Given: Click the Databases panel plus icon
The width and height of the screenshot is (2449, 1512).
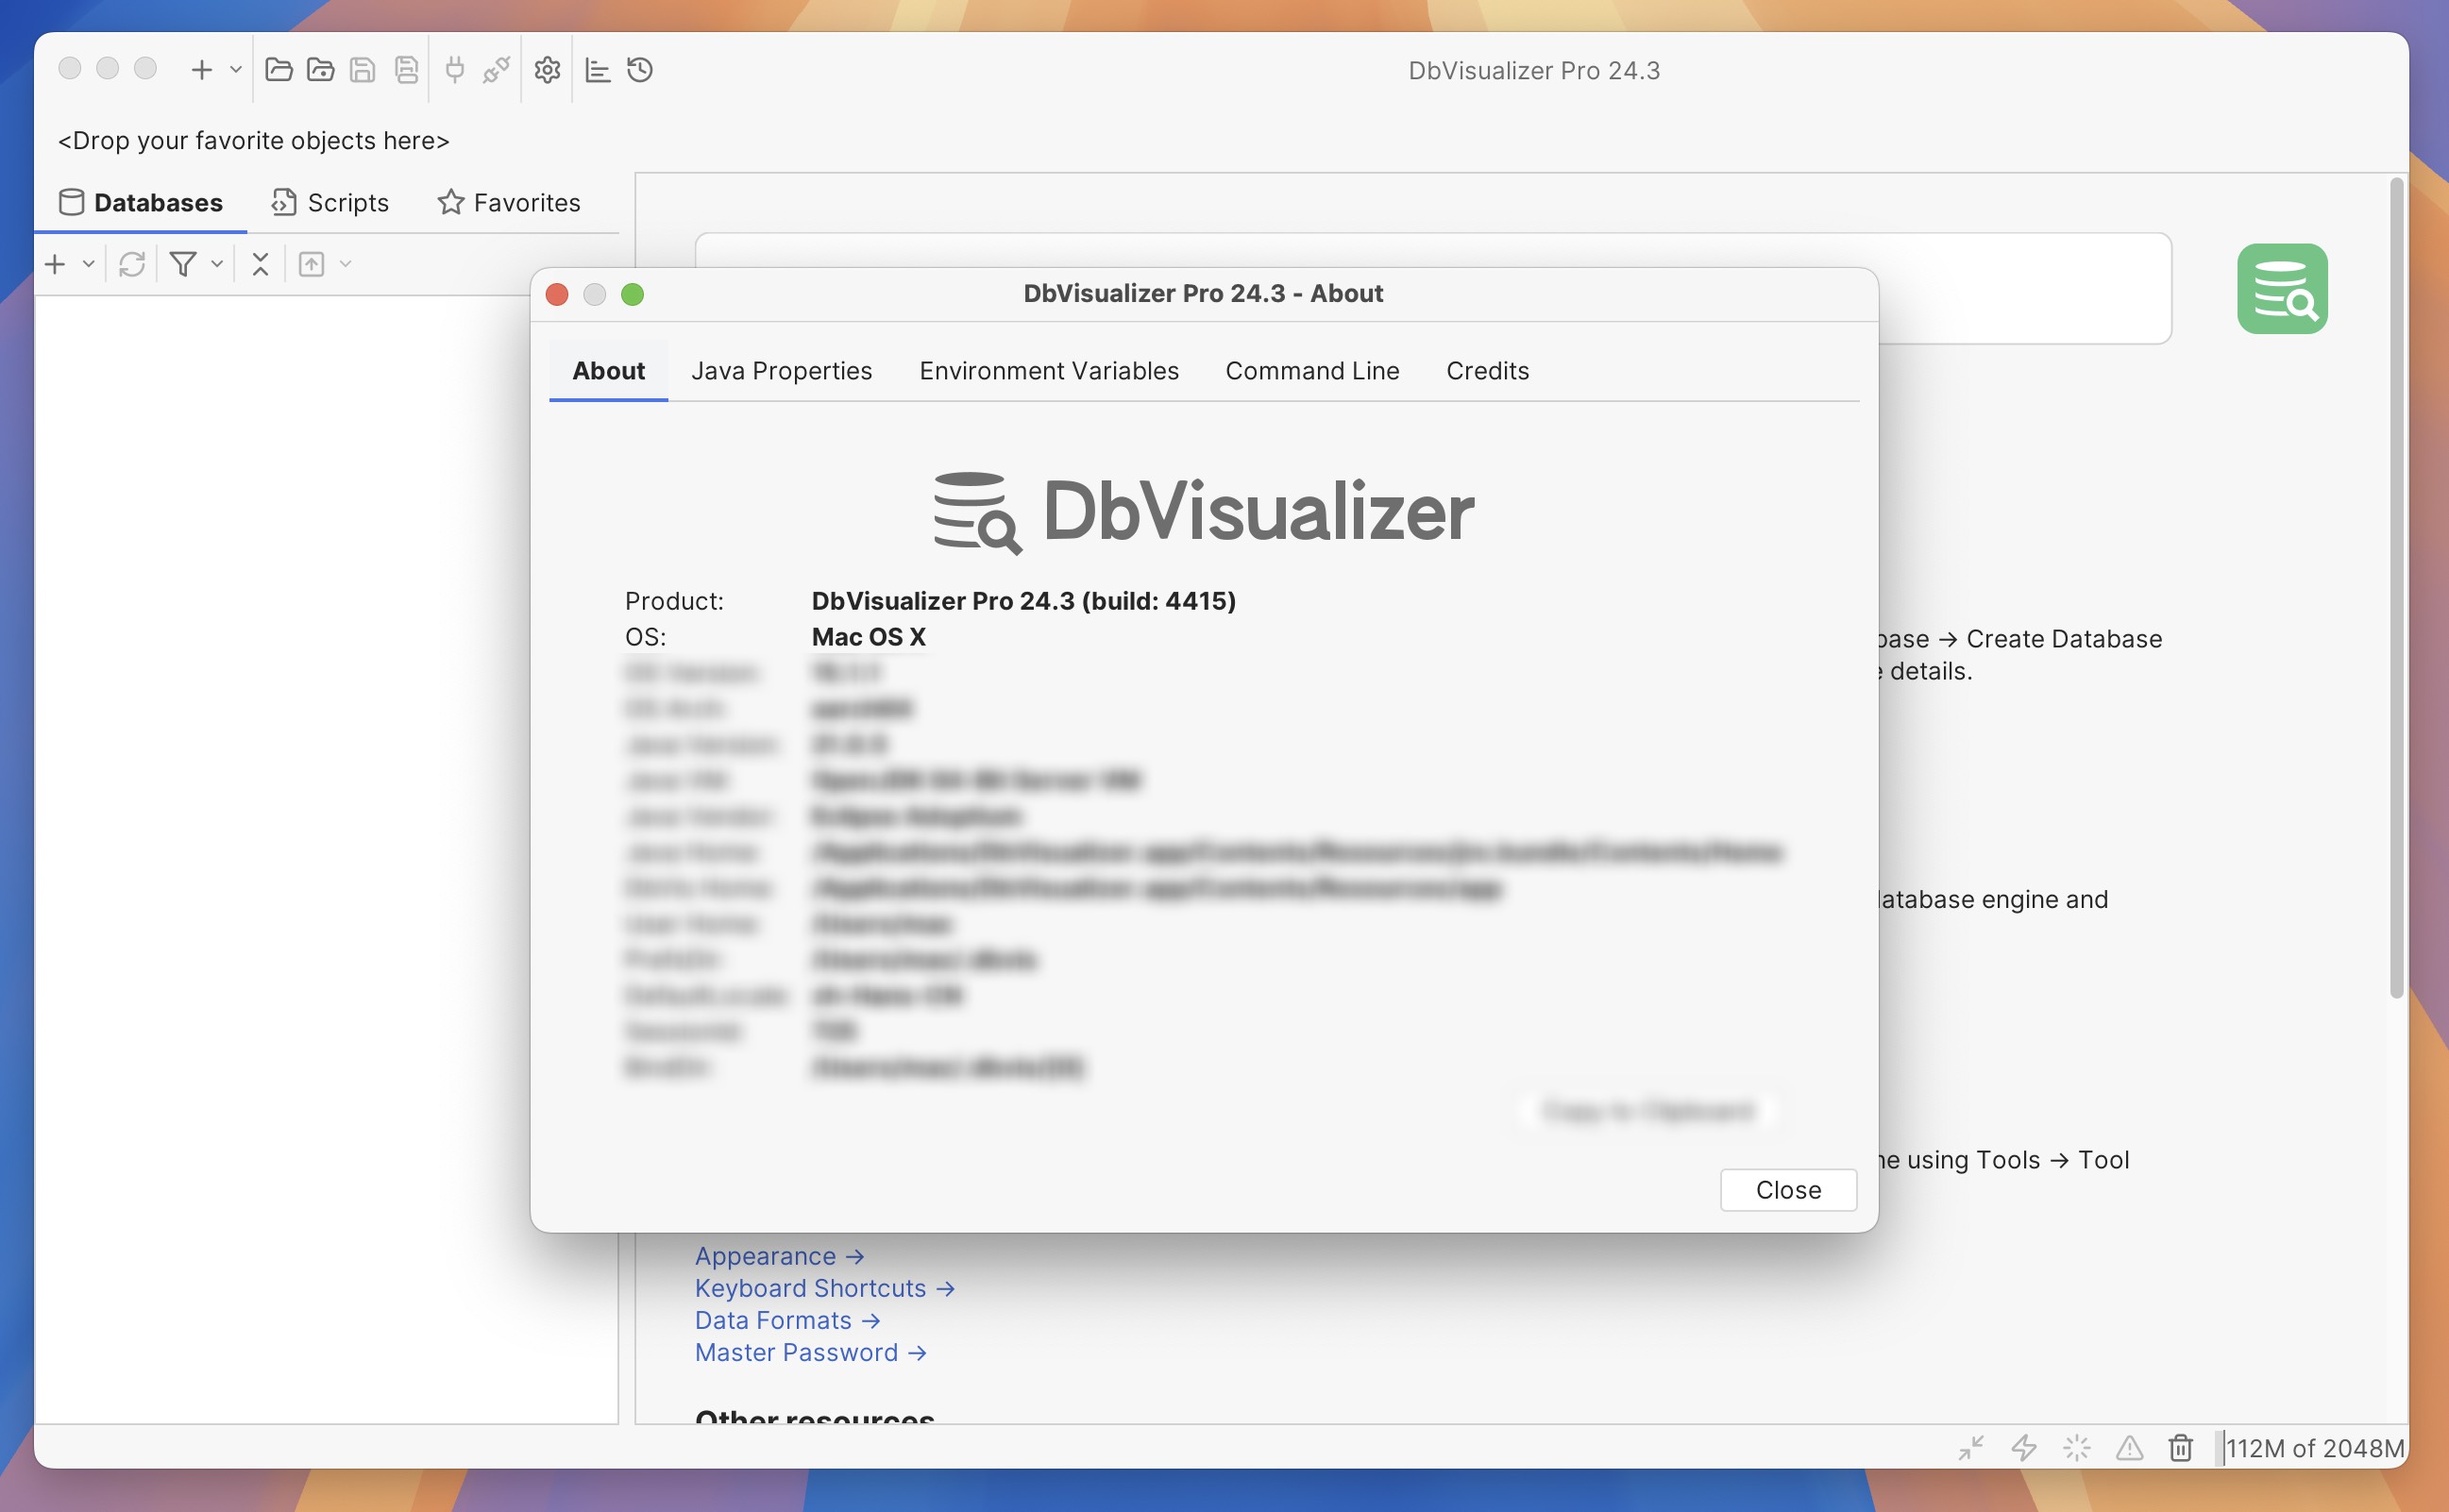Looking at the screenshot, I should point(55,264).
